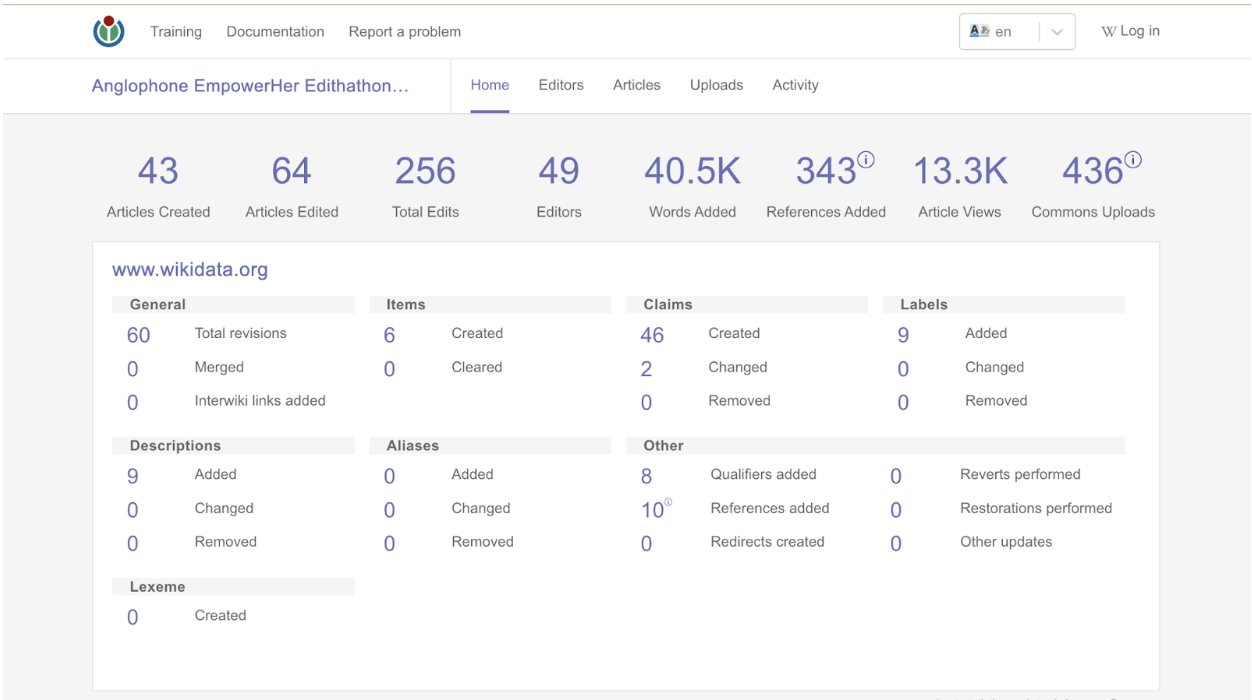Click the Redirects created label
Image resolution: width=1252 pixels, height=700 pixels.
click(x=768, y=541)
